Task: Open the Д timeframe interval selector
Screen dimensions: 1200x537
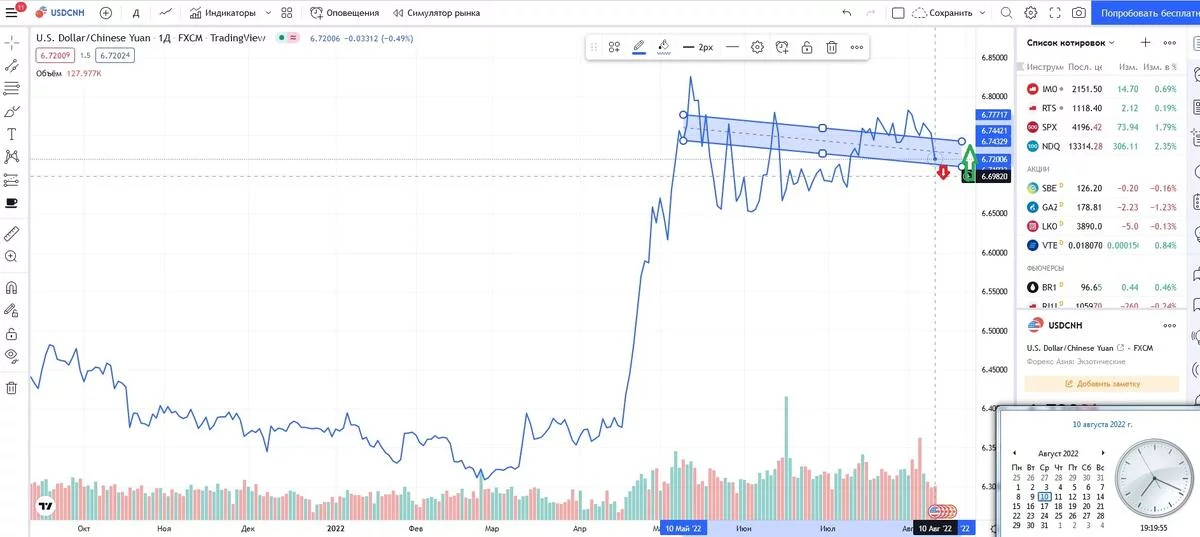Action: coord(135,13)
